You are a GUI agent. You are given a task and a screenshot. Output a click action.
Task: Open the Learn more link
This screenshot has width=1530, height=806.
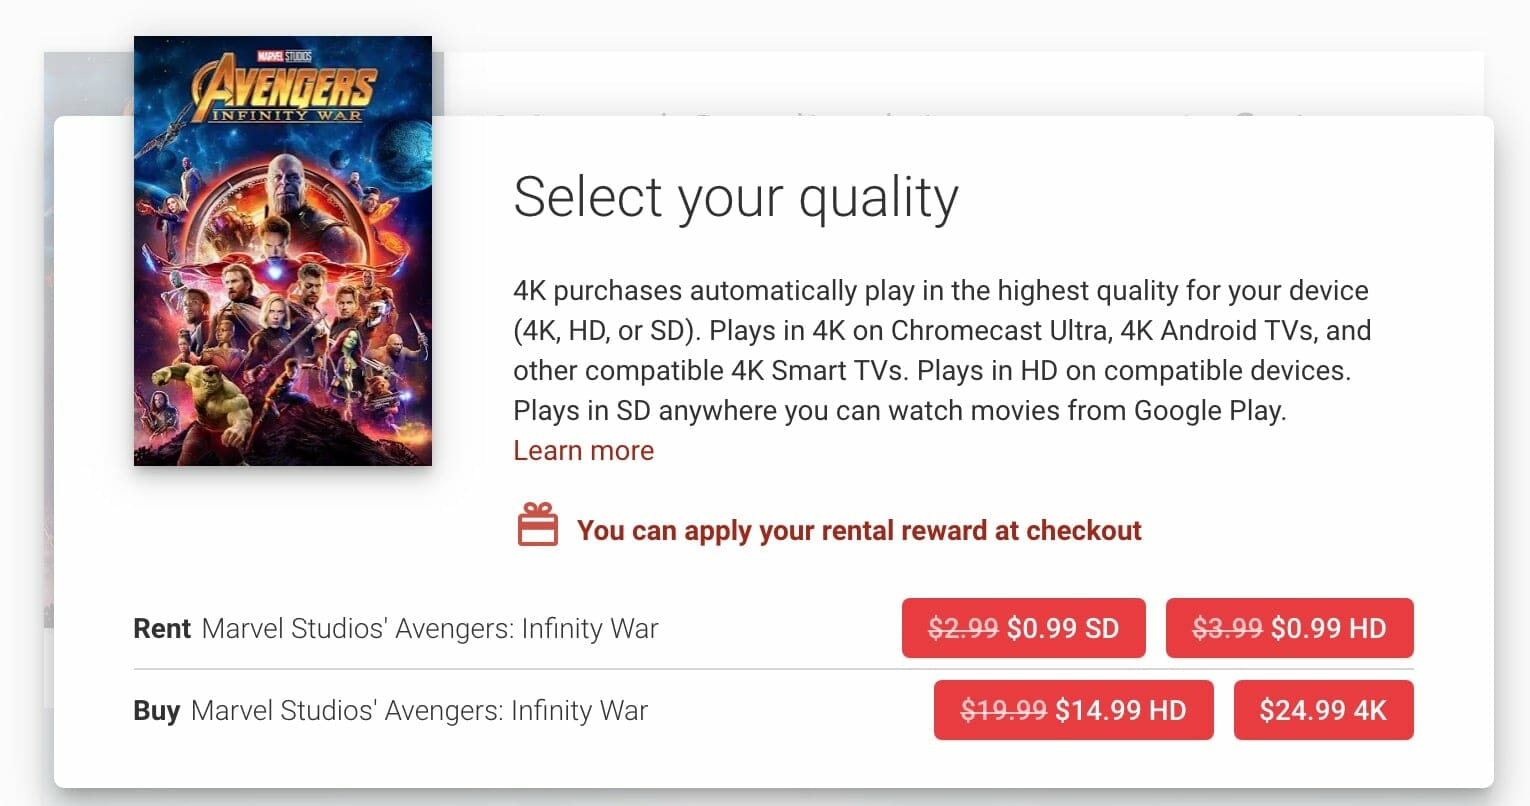point(583,451)
